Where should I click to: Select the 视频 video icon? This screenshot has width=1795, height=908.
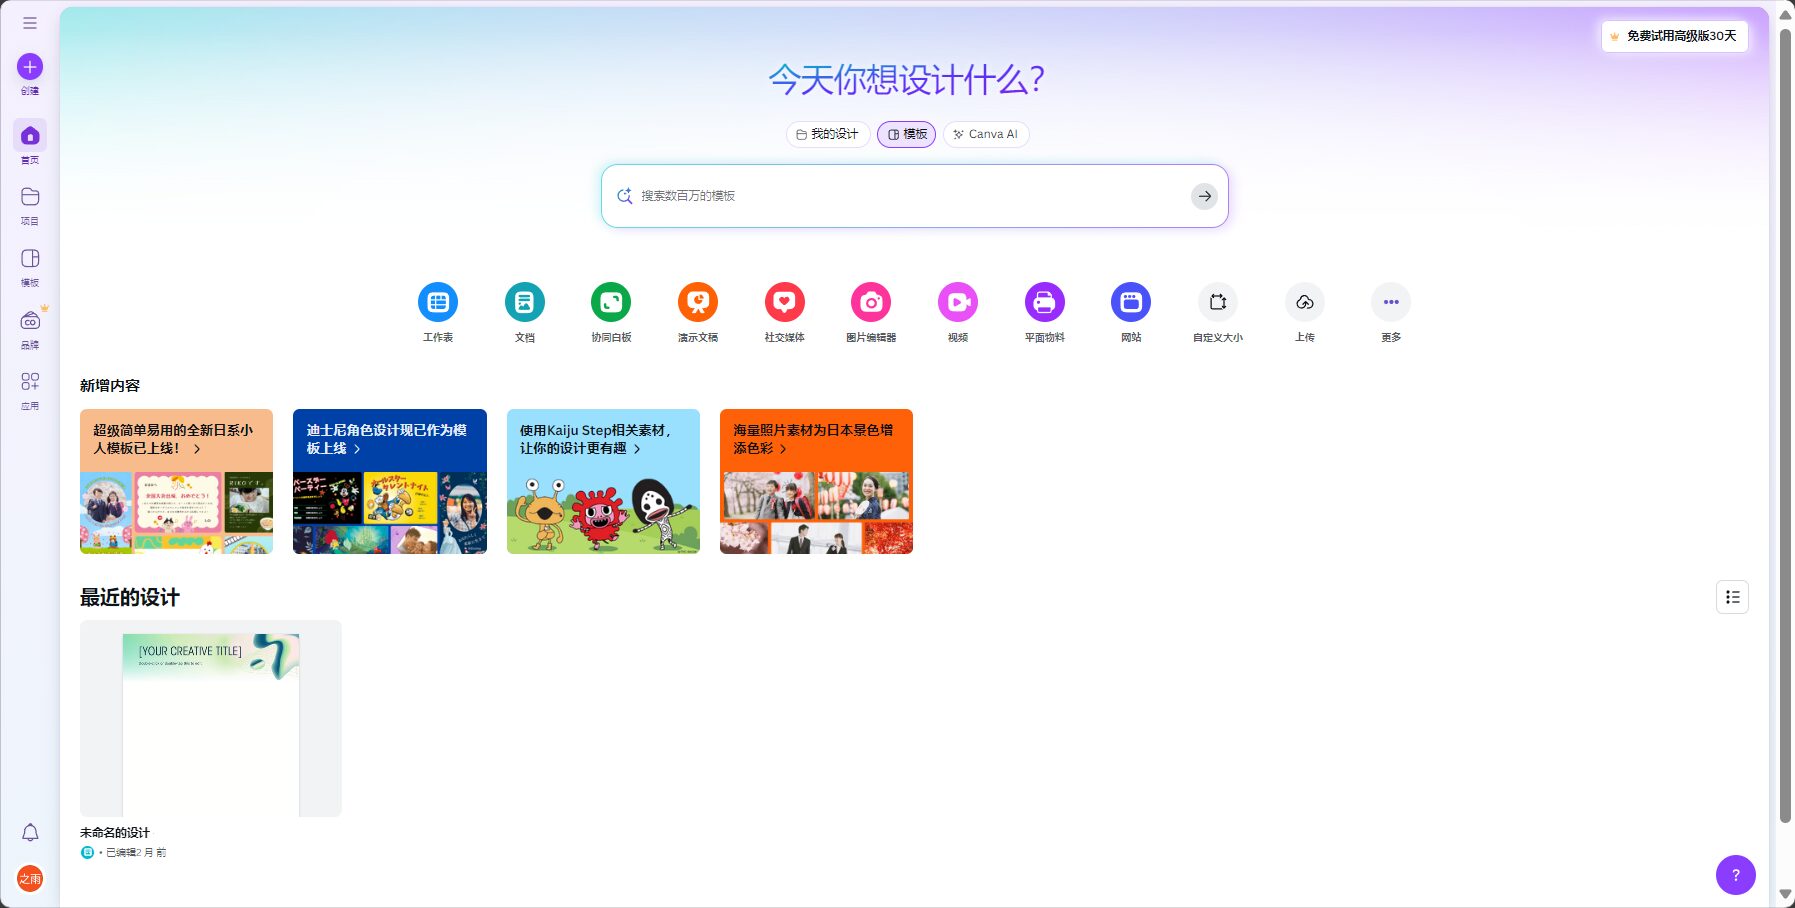pos(958,302)
